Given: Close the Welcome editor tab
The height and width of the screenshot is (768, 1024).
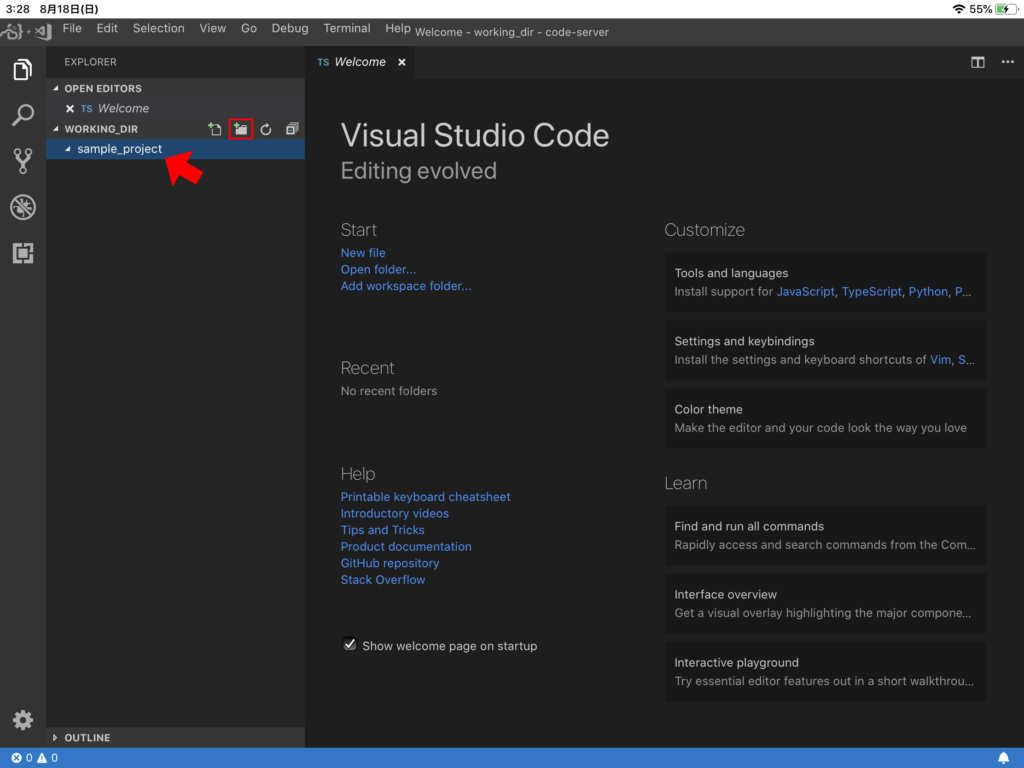Looking at the screenshot, I should click(402, 62).
